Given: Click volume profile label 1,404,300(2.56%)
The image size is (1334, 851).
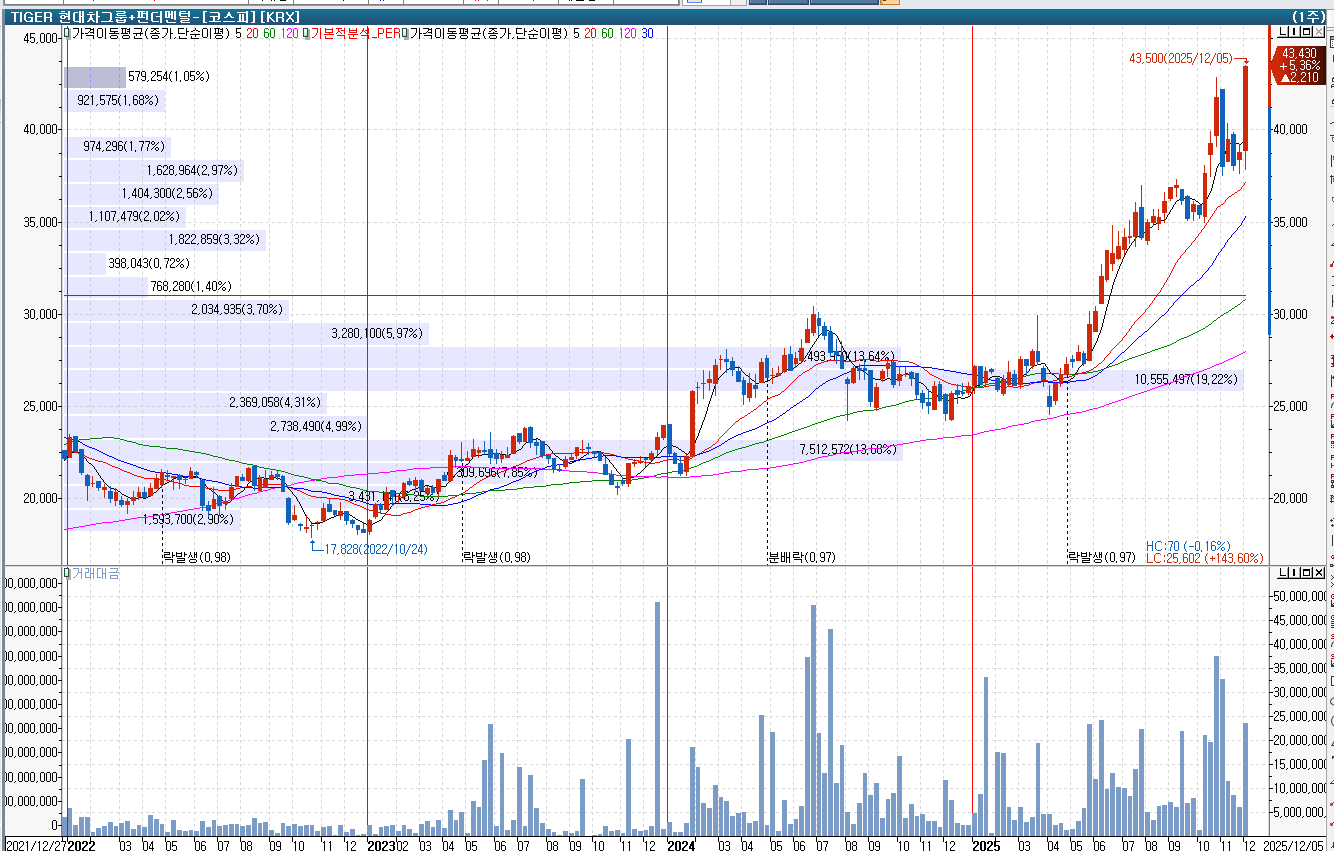Looking at the screenshot, I should [166, 193].
